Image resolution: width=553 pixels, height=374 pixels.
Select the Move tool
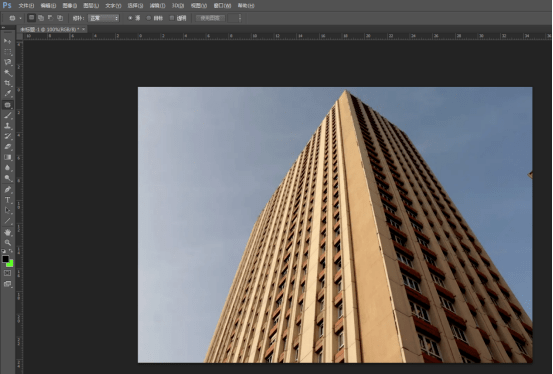pyautogui.click(x=7, y=41)
